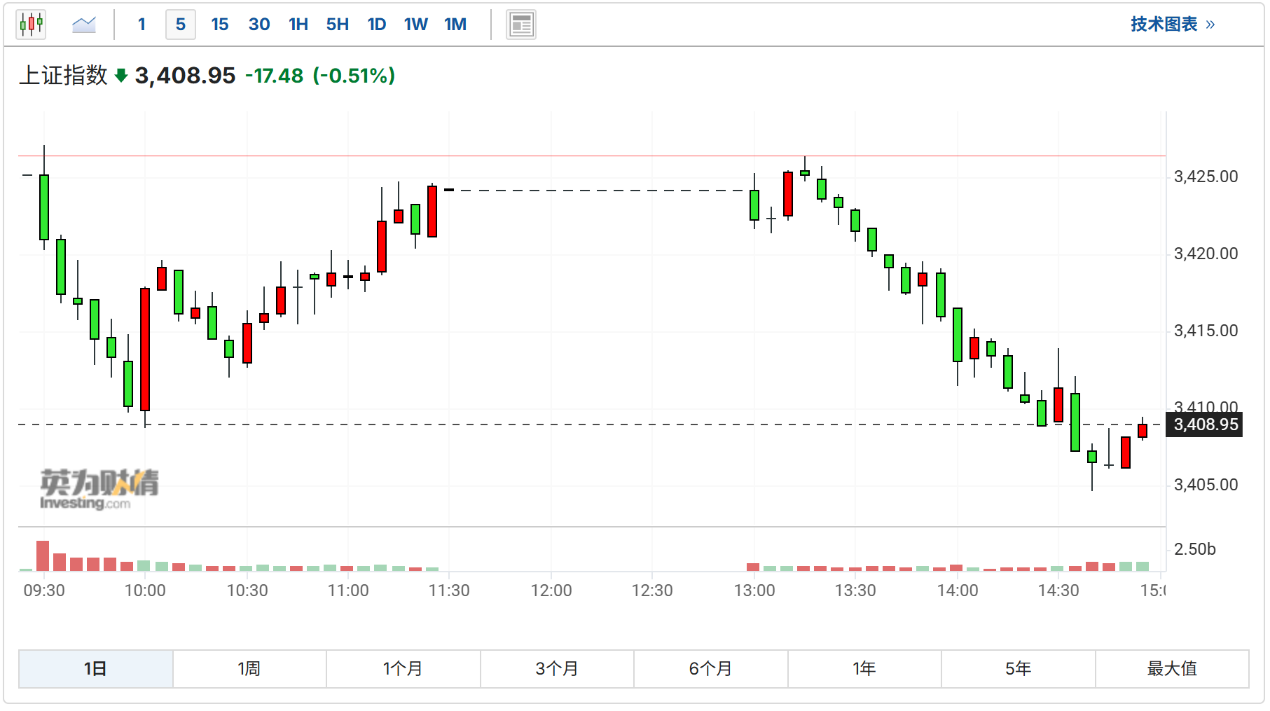Set the chart interval to 1 minute
The height and width of the screenshot is (711, 1270).
(141, 24)
